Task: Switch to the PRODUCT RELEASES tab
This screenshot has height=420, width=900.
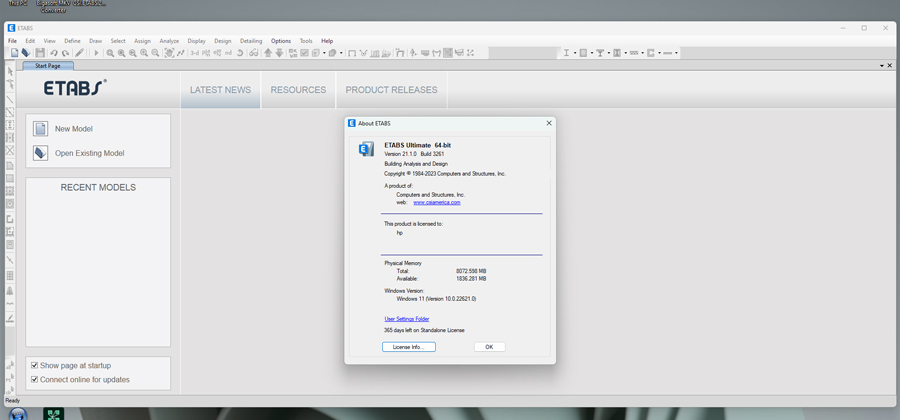Action: point(391,90)
